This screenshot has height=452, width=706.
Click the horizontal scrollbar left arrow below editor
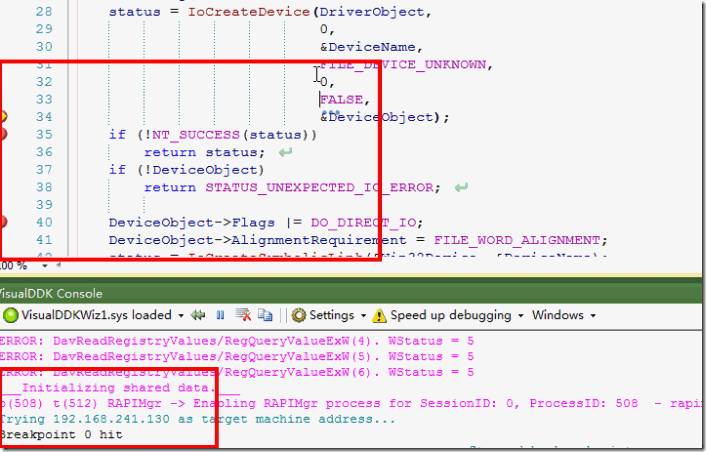click(56, 266)
